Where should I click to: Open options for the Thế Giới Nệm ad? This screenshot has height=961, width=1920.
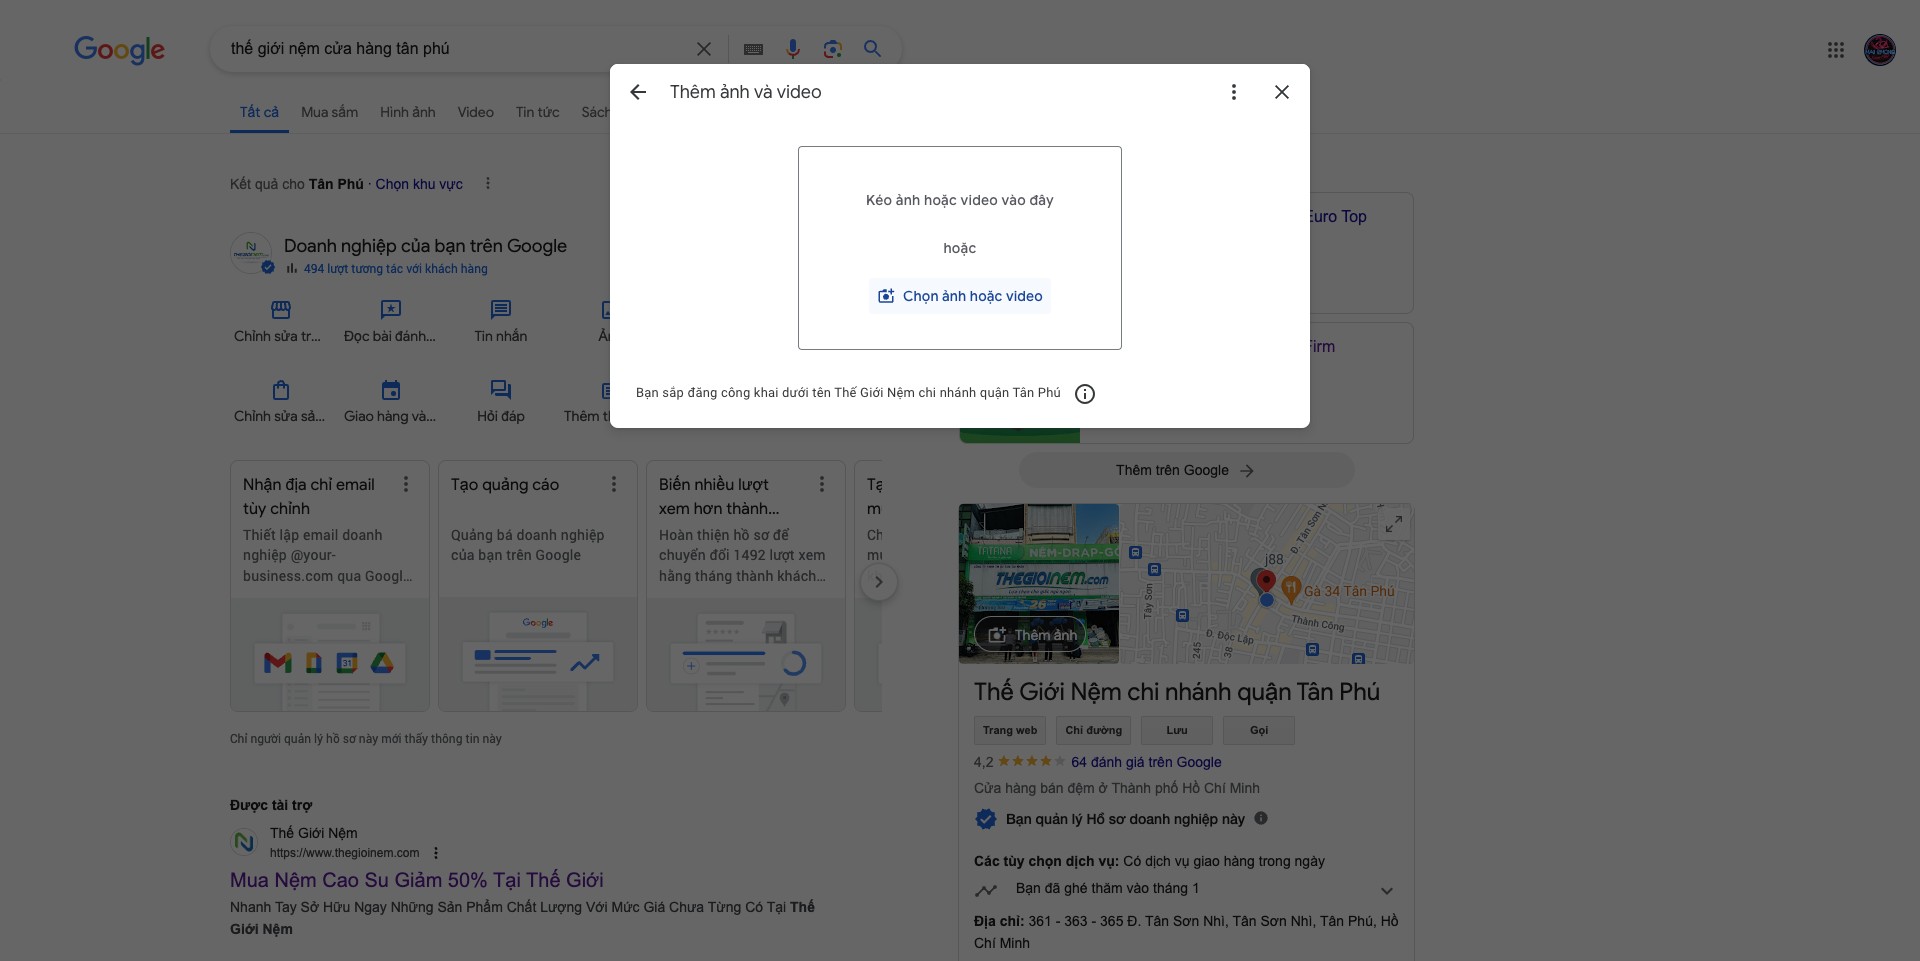click(436, 853)
